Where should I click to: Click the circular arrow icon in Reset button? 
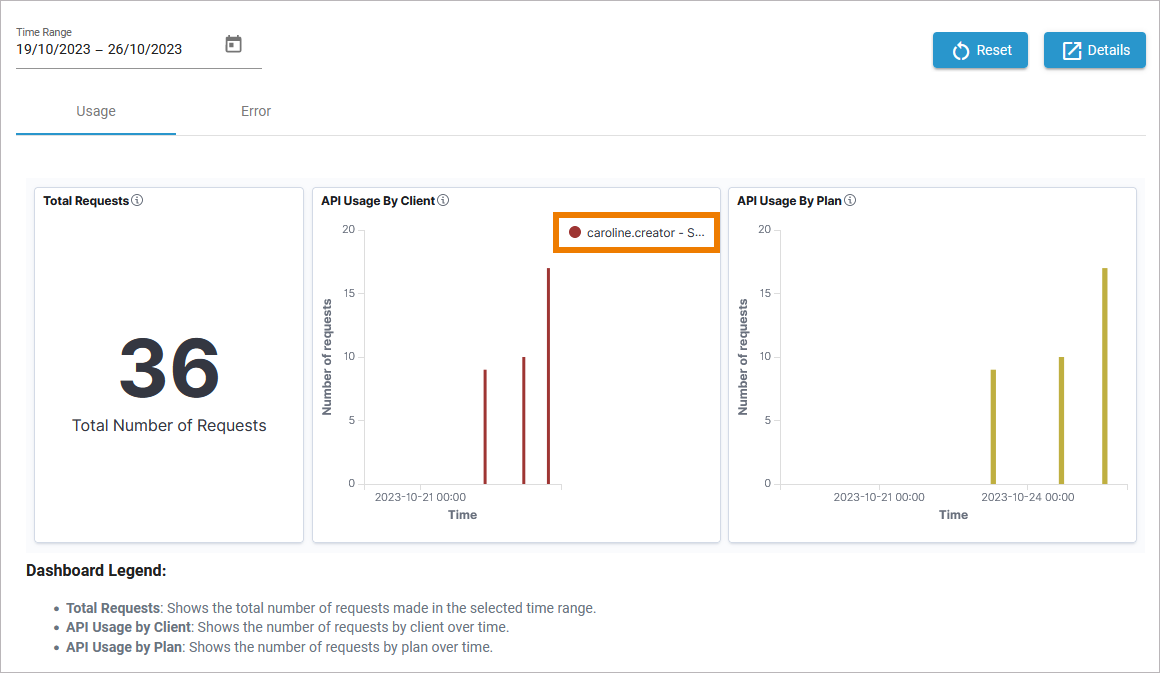tap(961, 51)
